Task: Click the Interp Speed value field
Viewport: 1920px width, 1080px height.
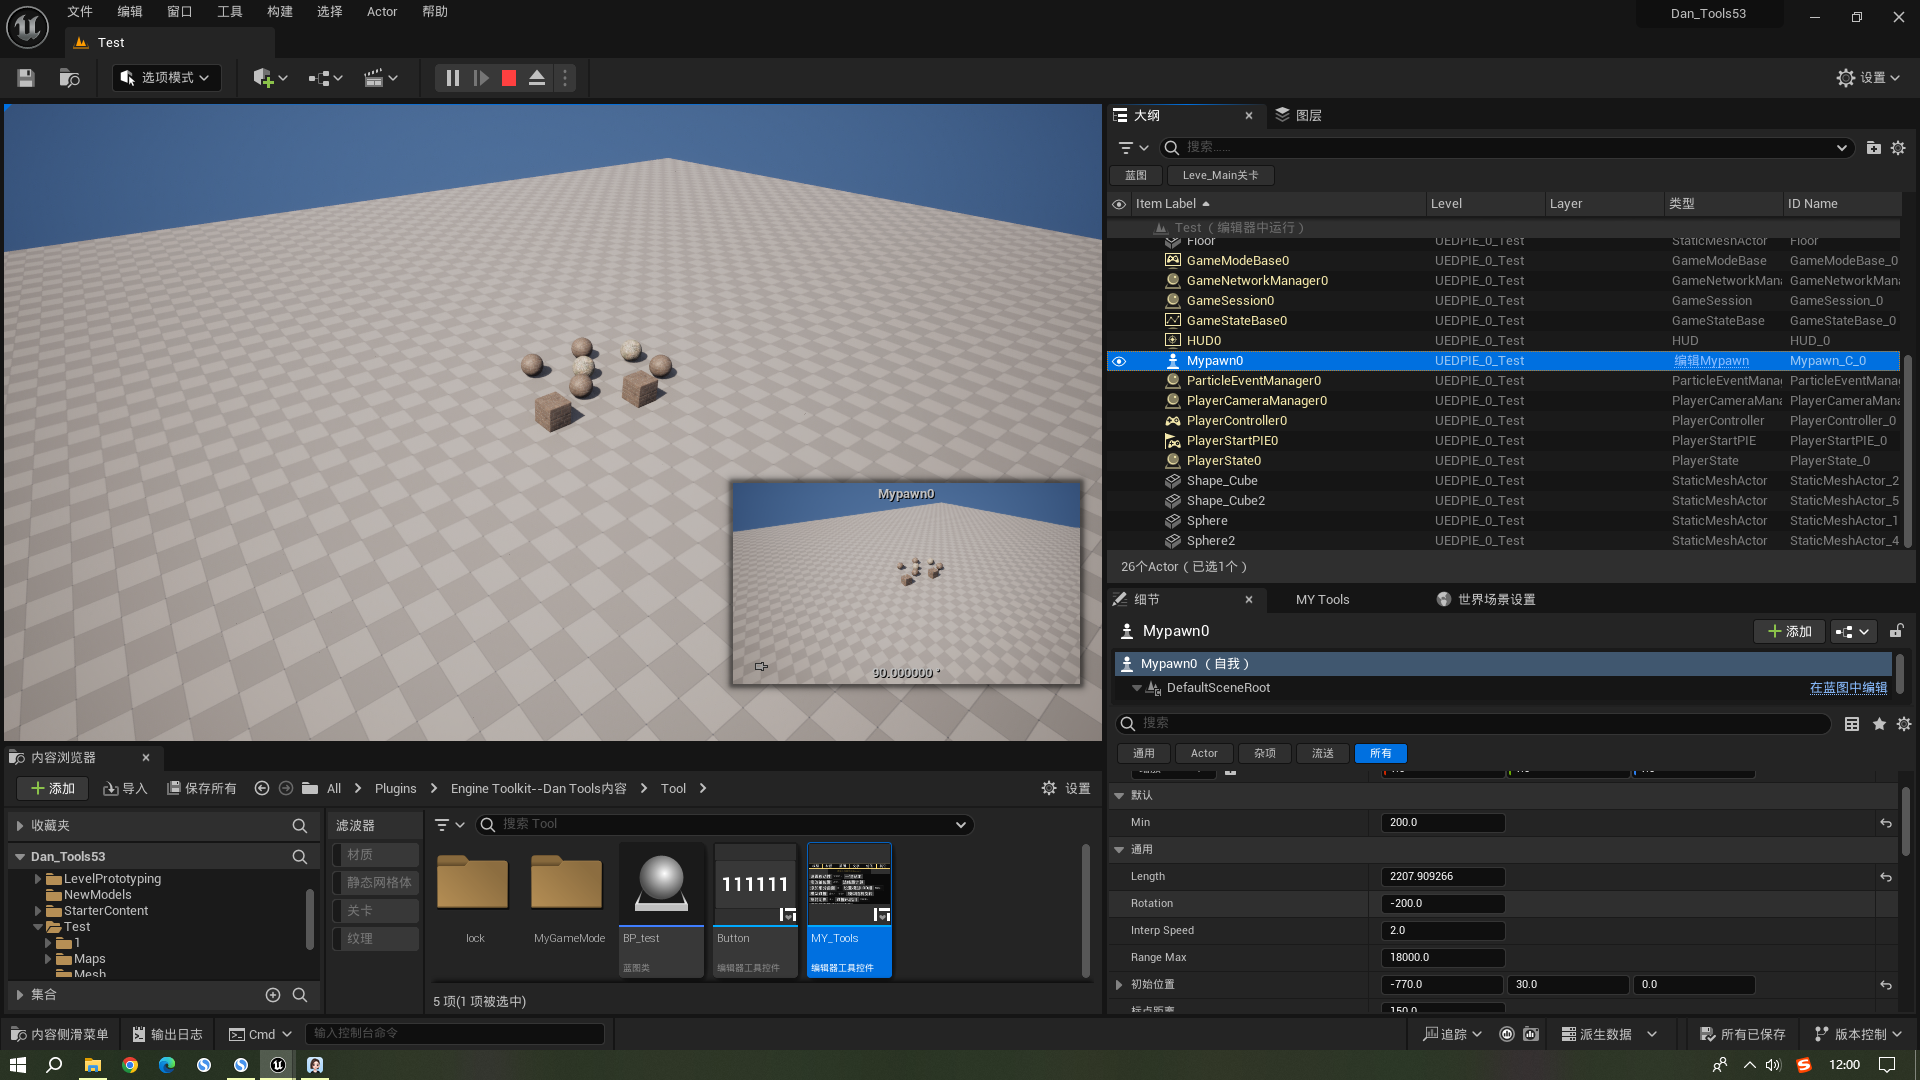Action: (1442, 931)
